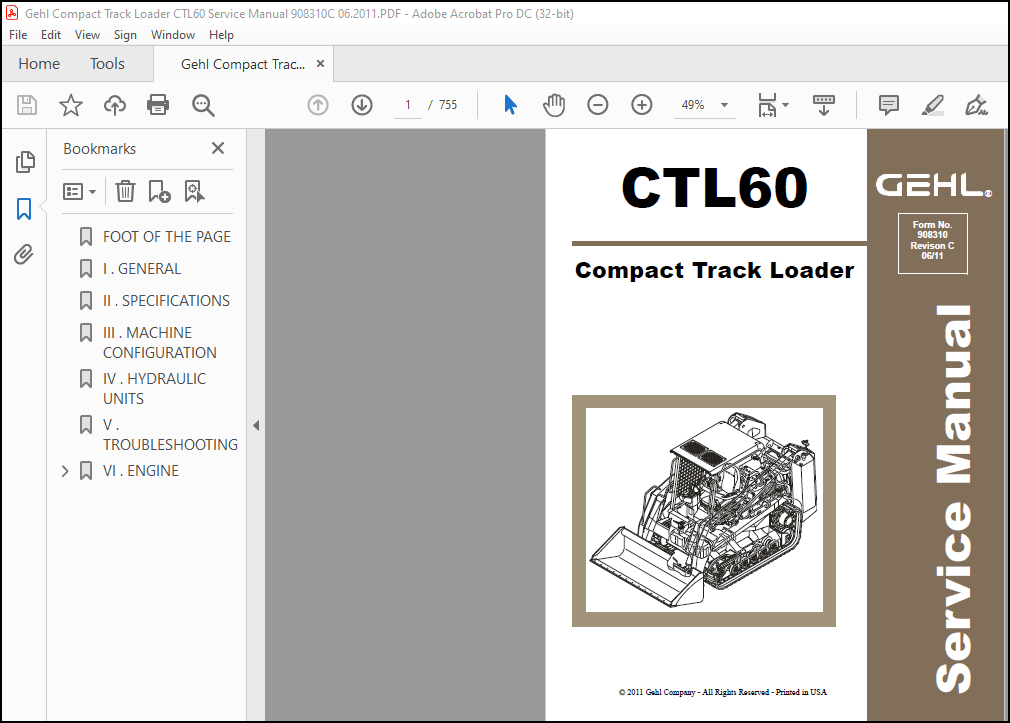Image resolution: width=1010 pixels, height=723 pixels.
Task: Activate the Hand pan tool
Action: 554,105
